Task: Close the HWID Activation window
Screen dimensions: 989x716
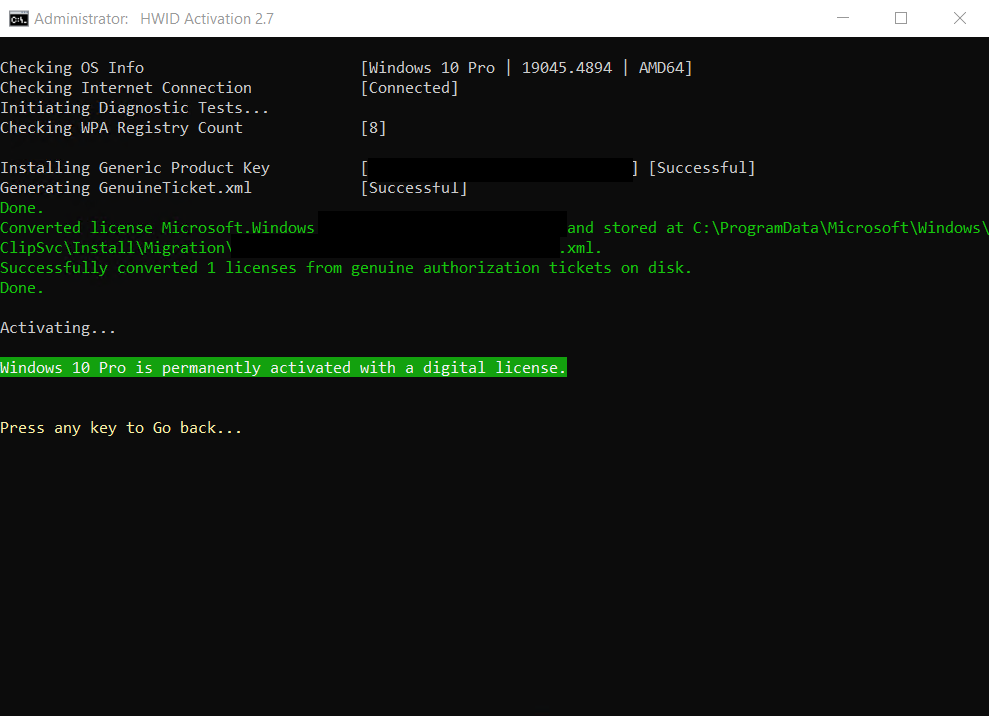Action: coord(959,18)
